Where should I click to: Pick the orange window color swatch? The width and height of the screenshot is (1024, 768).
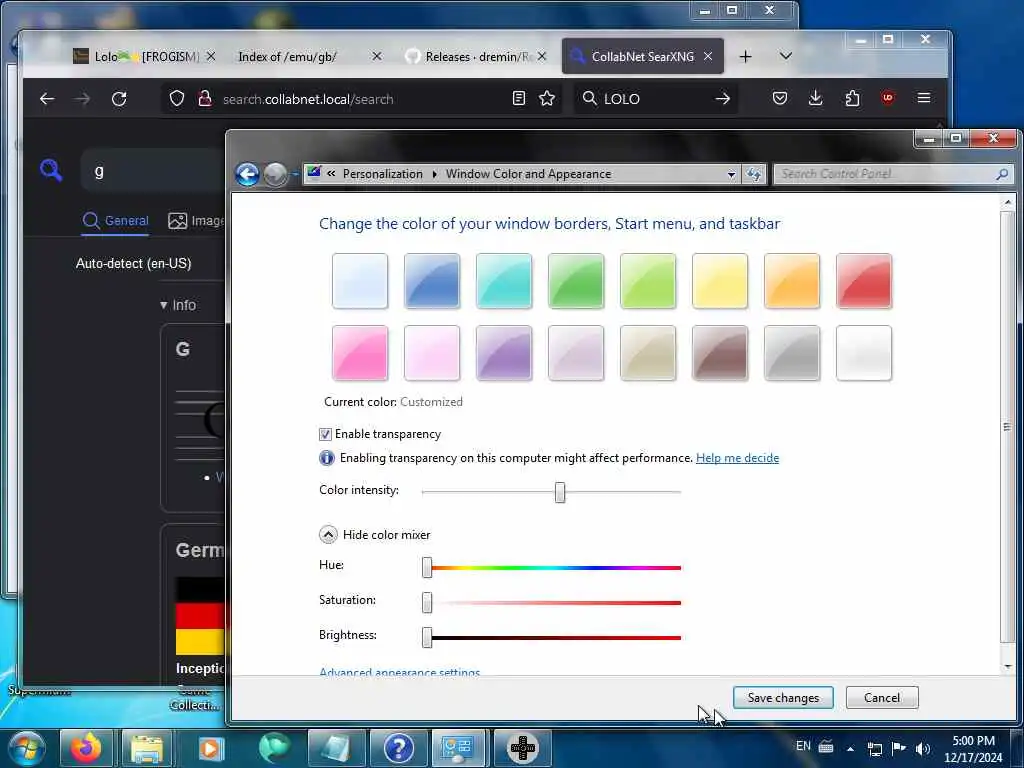[x=792, y=281]
